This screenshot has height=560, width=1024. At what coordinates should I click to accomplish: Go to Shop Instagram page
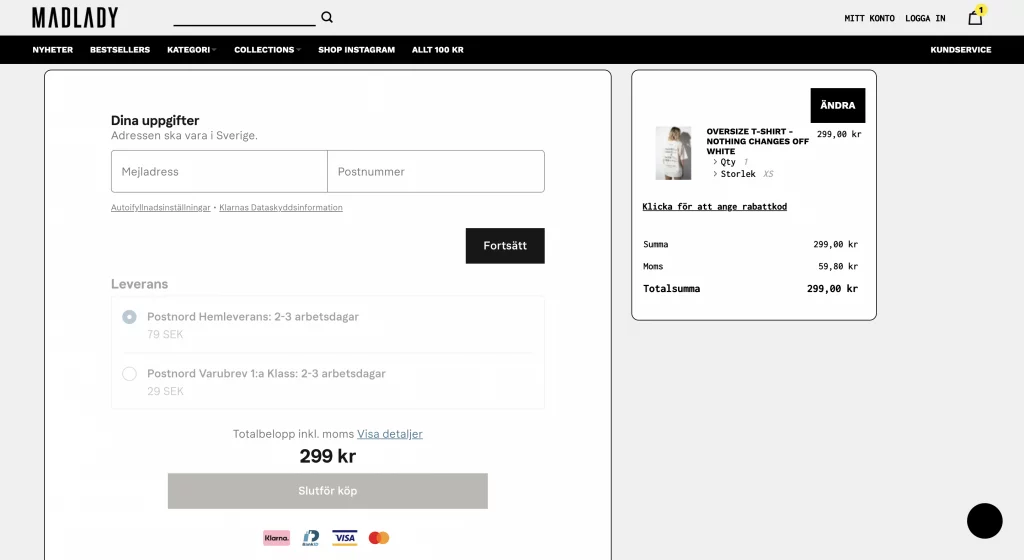pyautogui.click(x=356, y=50)
